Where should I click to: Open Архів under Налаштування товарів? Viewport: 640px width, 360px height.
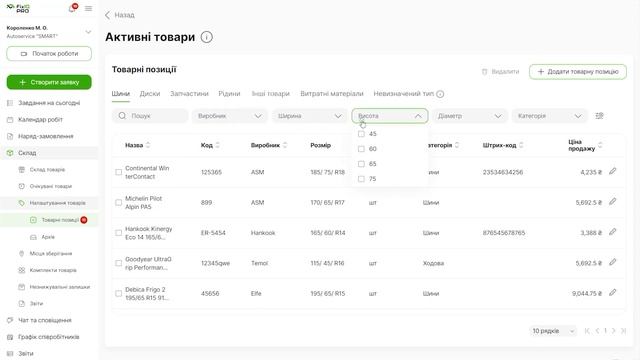pos(48,237)
